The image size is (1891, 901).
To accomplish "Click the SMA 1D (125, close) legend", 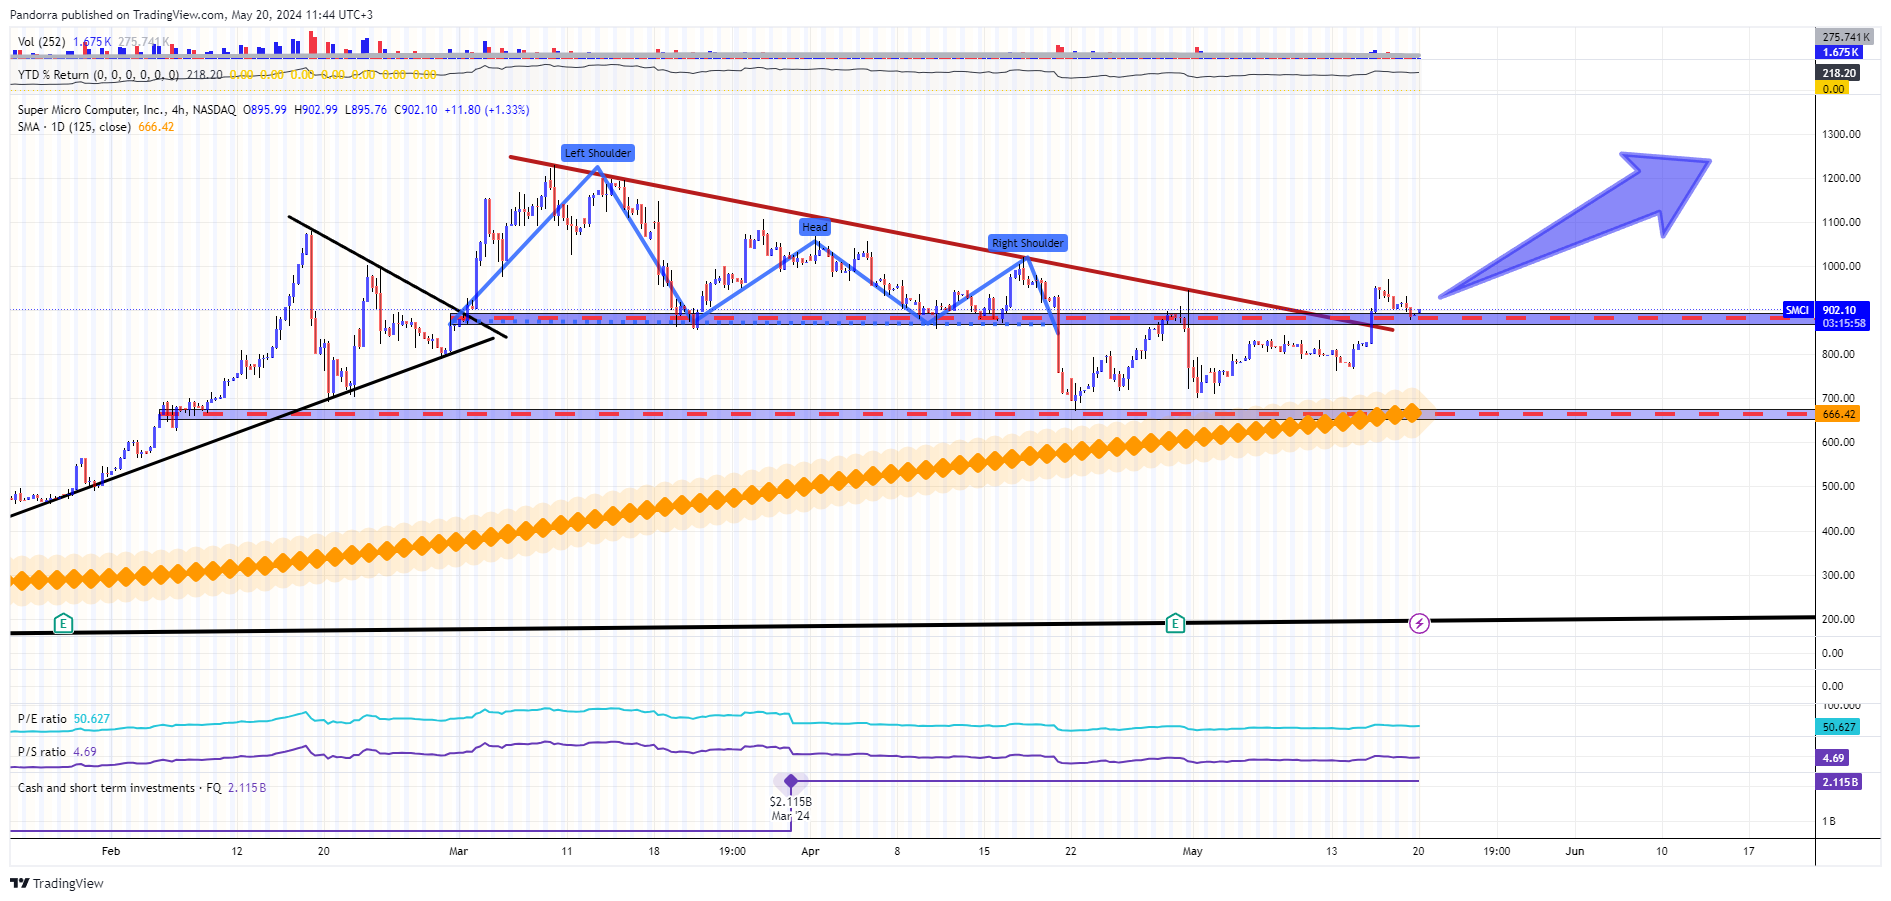I will pyautogui.click(x=74, y=127).
